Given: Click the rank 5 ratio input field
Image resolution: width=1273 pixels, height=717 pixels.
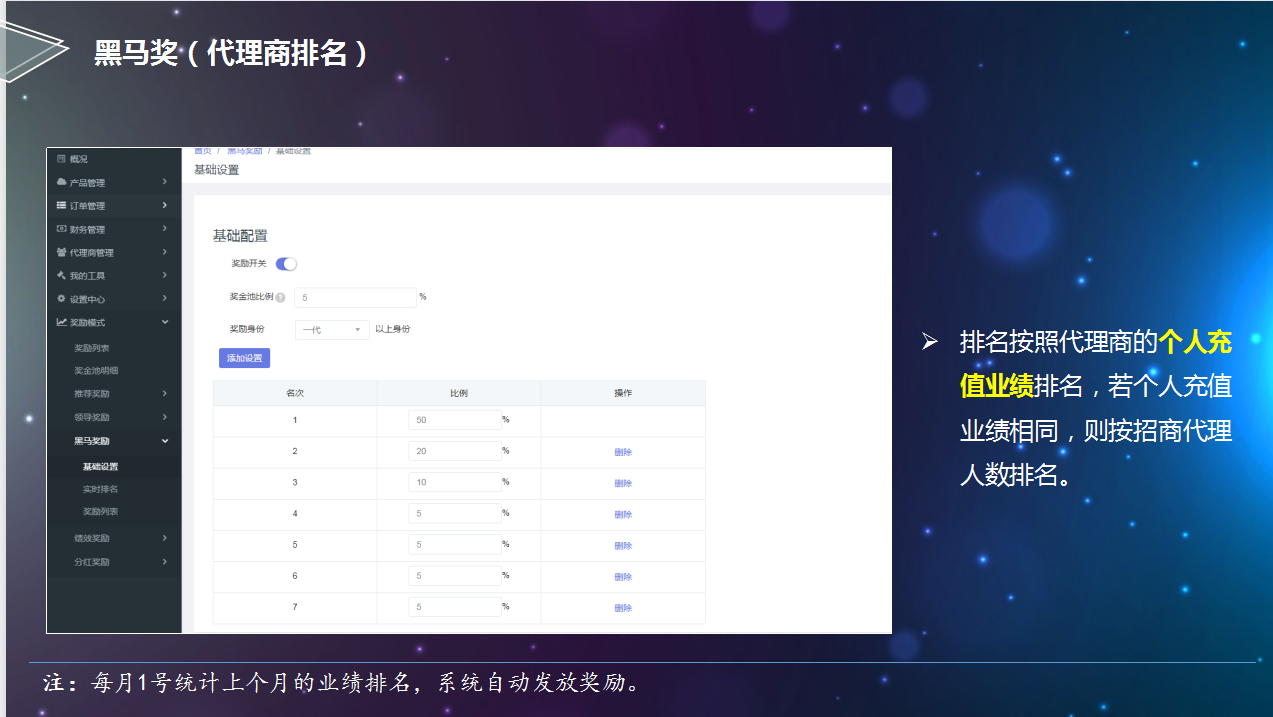Looking at the screenshot, I should pos(455,545).
